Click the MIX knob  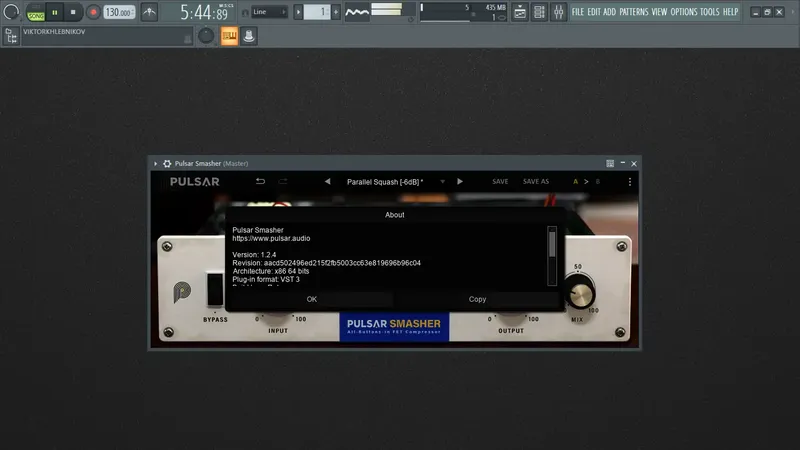(x=581, y=293)
